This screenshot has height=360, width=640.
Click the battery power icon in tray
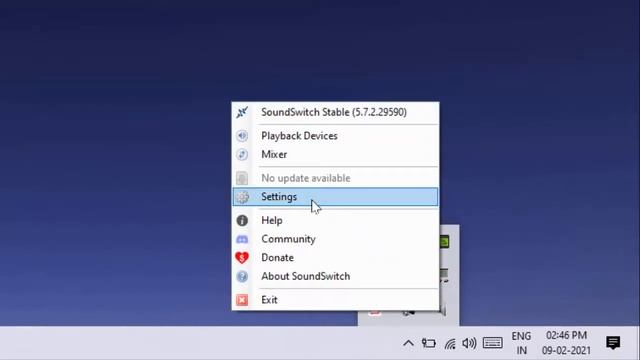click(429, 343)
